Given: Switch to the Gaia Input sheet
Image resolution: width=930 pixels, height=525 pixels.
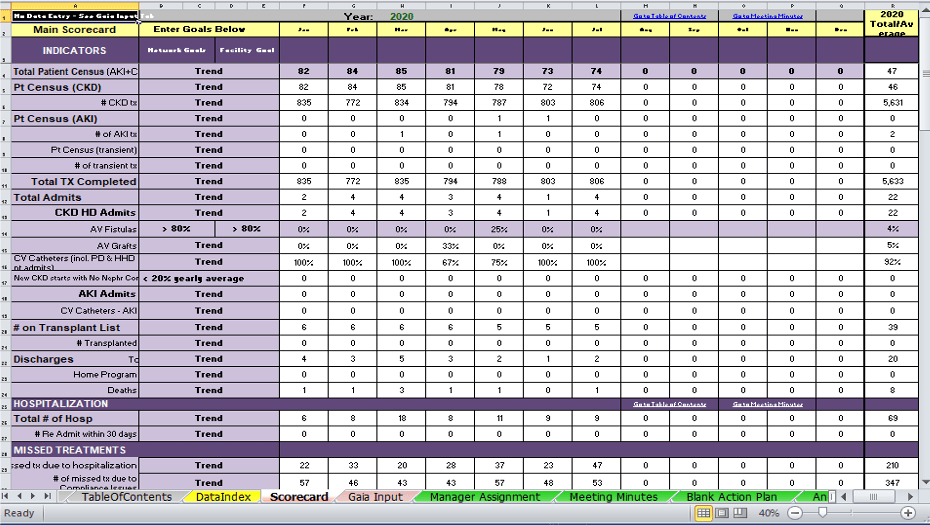Looking at the screenshot, I should click(x=375, y=497).
